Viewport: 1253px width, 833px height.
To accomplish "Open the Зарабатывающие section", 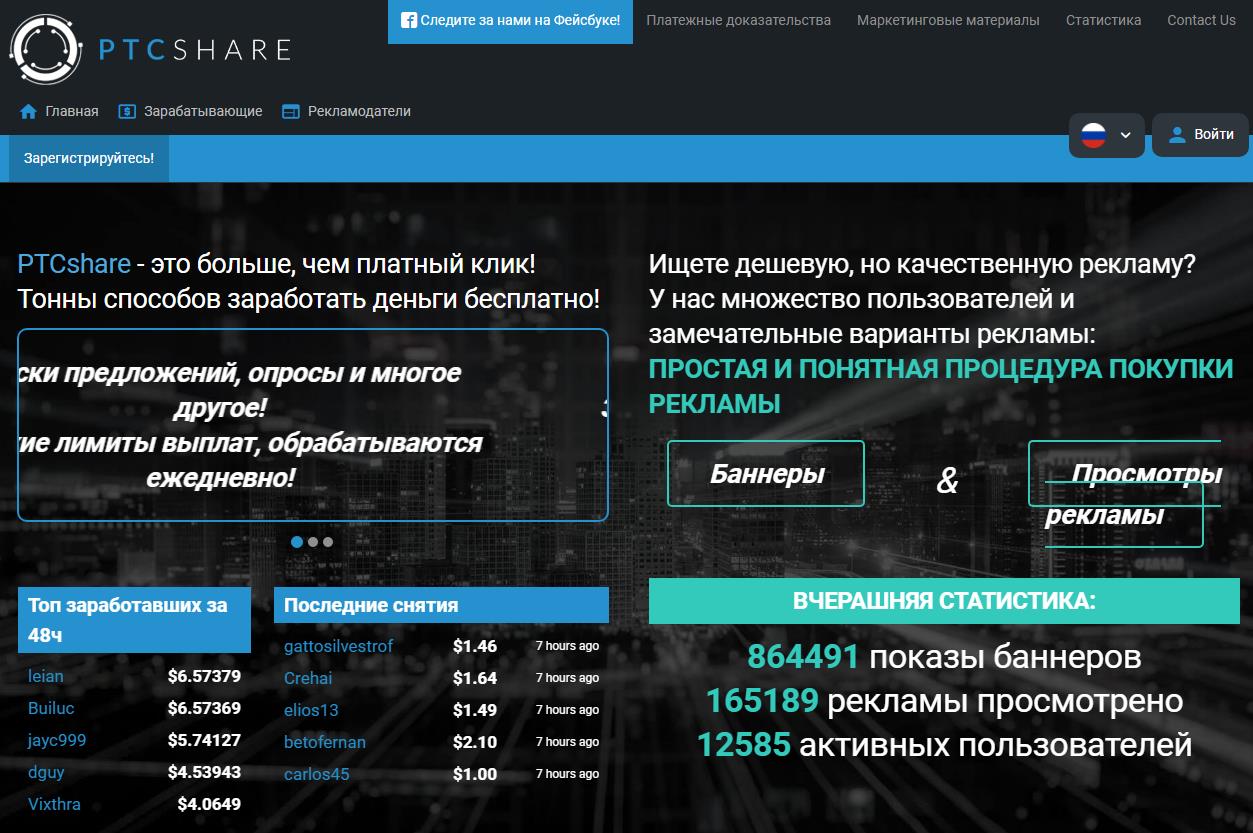I will (x=190, y=112).
